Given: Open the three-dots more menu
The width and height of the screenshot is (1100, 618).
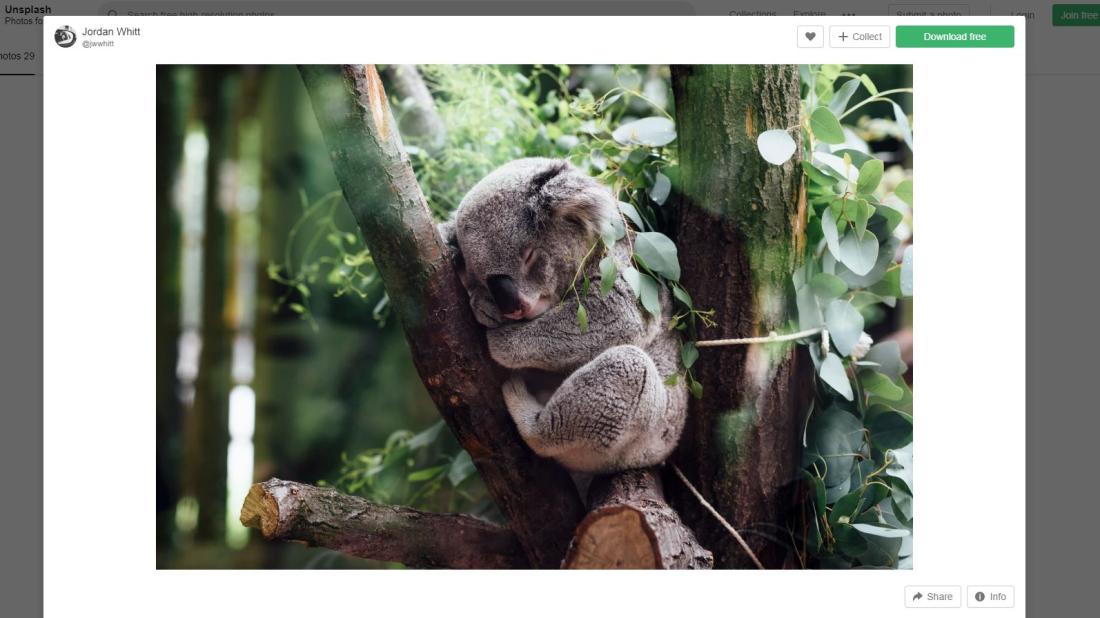Looking at the screenshot, I should (x=848, y=13).
